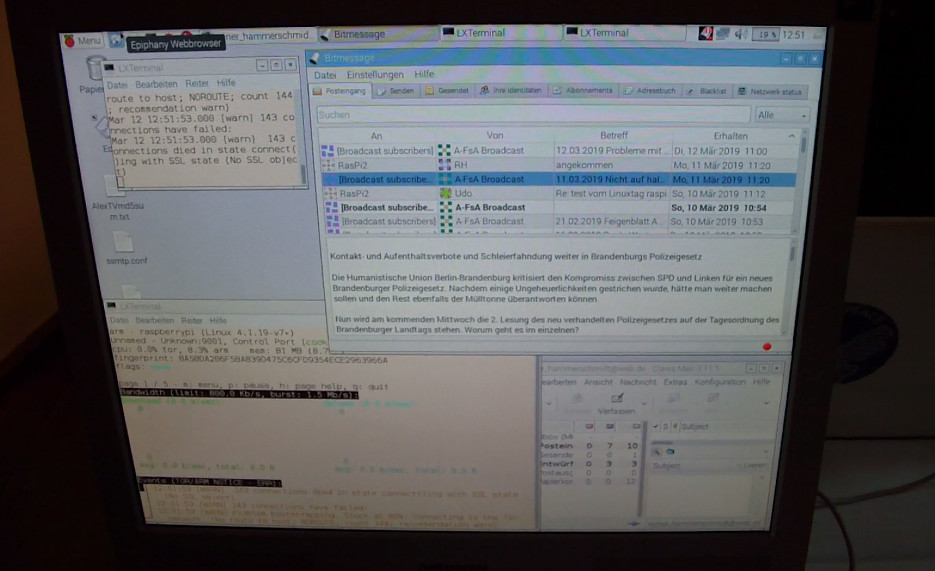Viewport: 935px width, 571px height.
Task: Click the red envelope column icon in Claws Mail
Action: click(x=589, y=426)
